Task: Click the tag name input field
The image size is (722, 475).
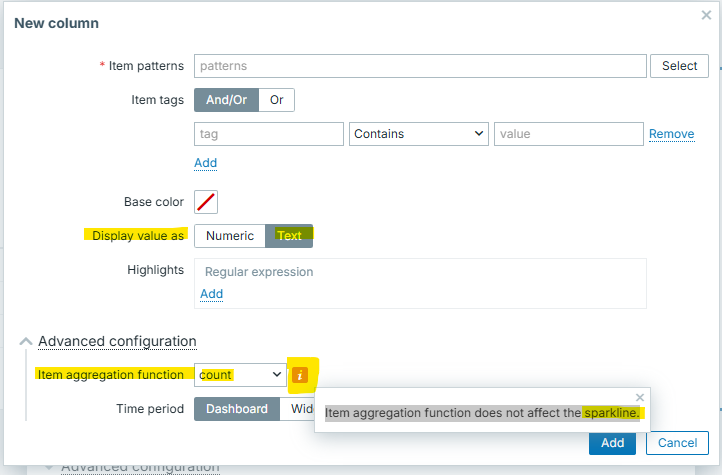Action: 268,134
